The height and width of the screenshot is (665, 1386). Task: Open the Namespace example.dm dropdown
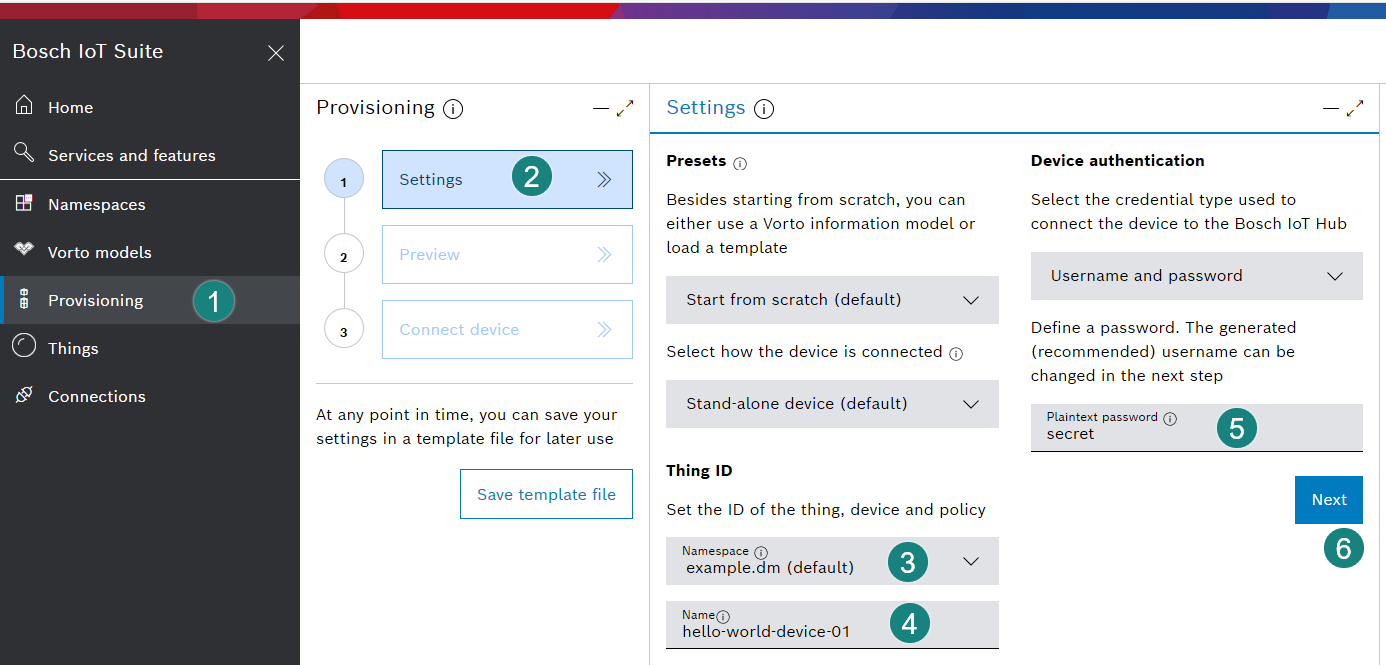[832, 561]
